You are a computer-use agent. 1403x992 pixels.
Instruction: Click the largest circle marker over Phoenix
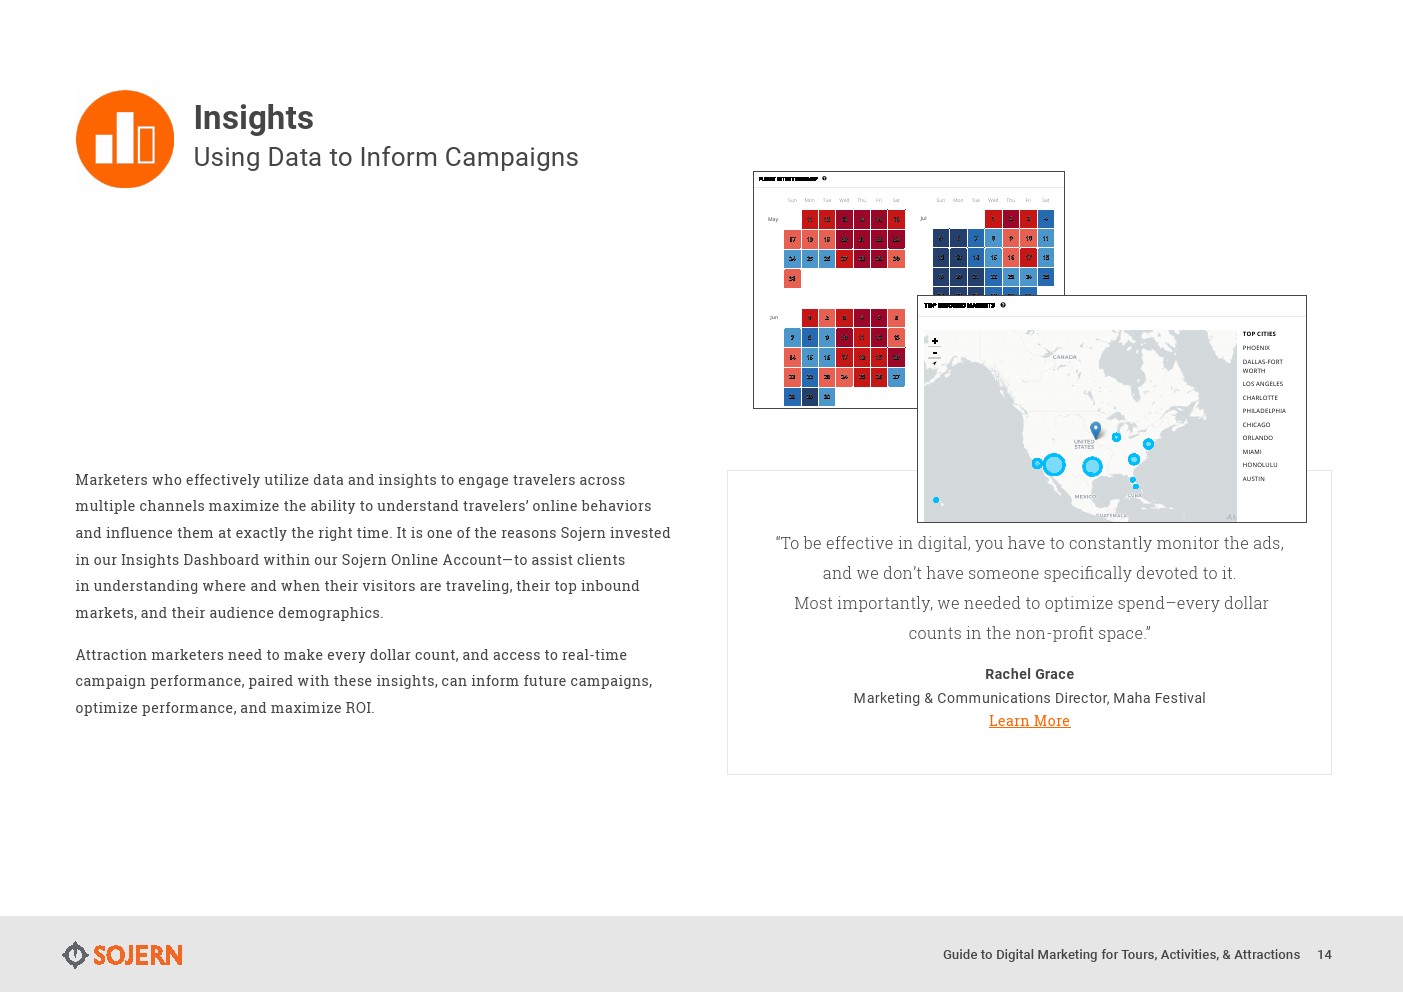(x=1054, y=464)
